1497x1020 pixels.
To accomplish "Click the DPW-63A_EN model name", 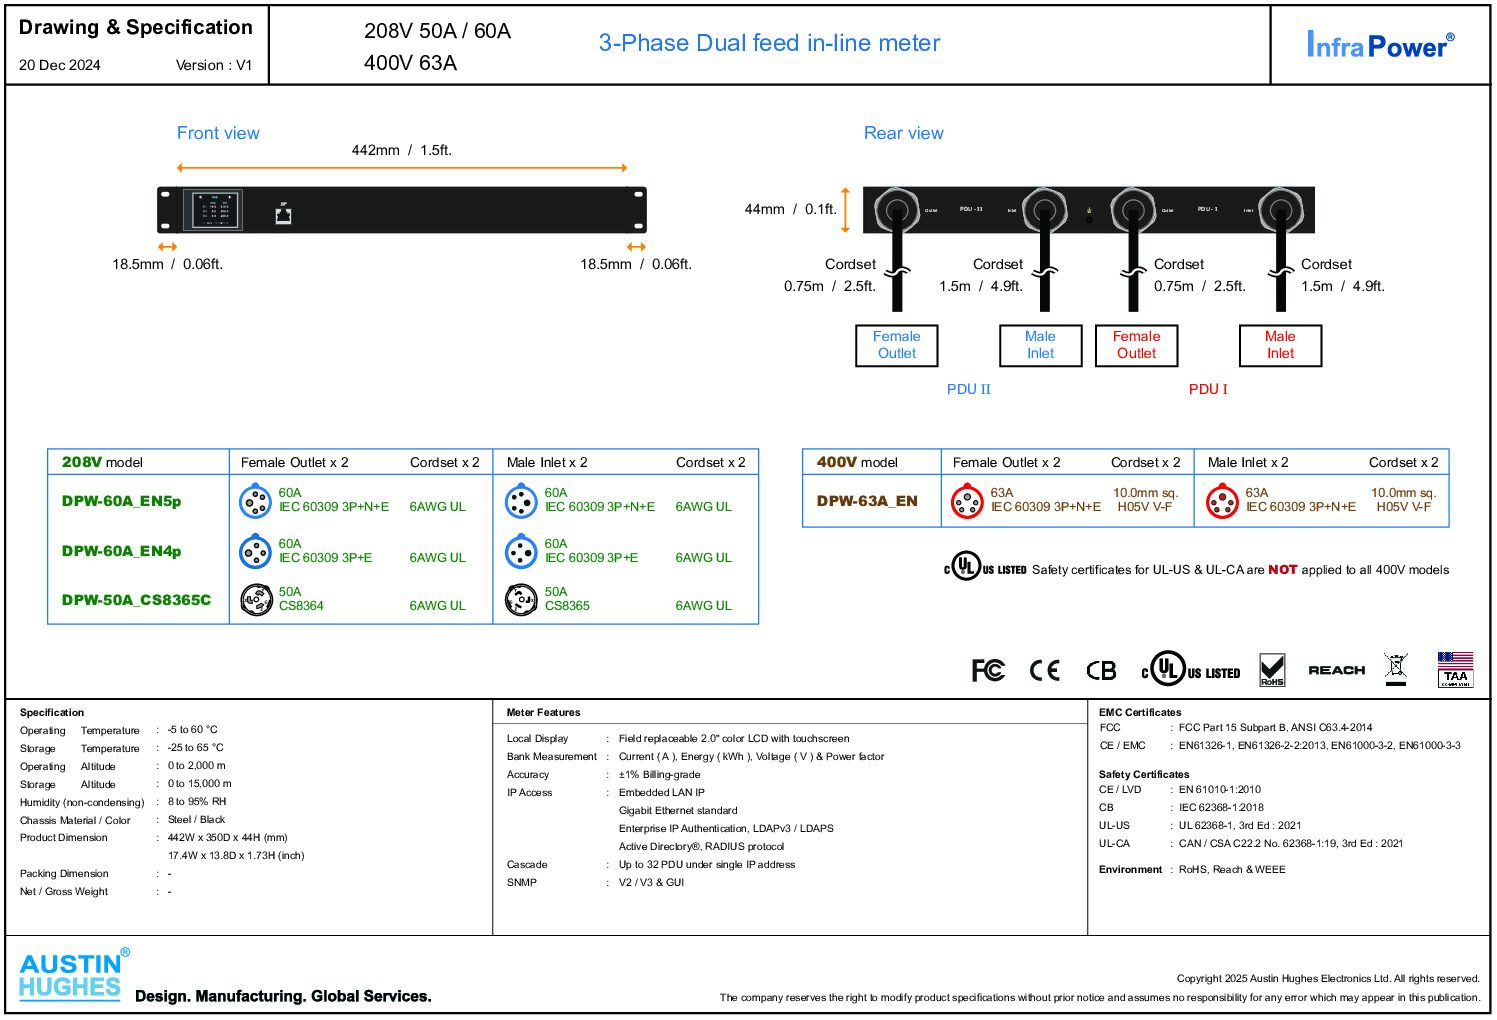I will tap(867, 501).
